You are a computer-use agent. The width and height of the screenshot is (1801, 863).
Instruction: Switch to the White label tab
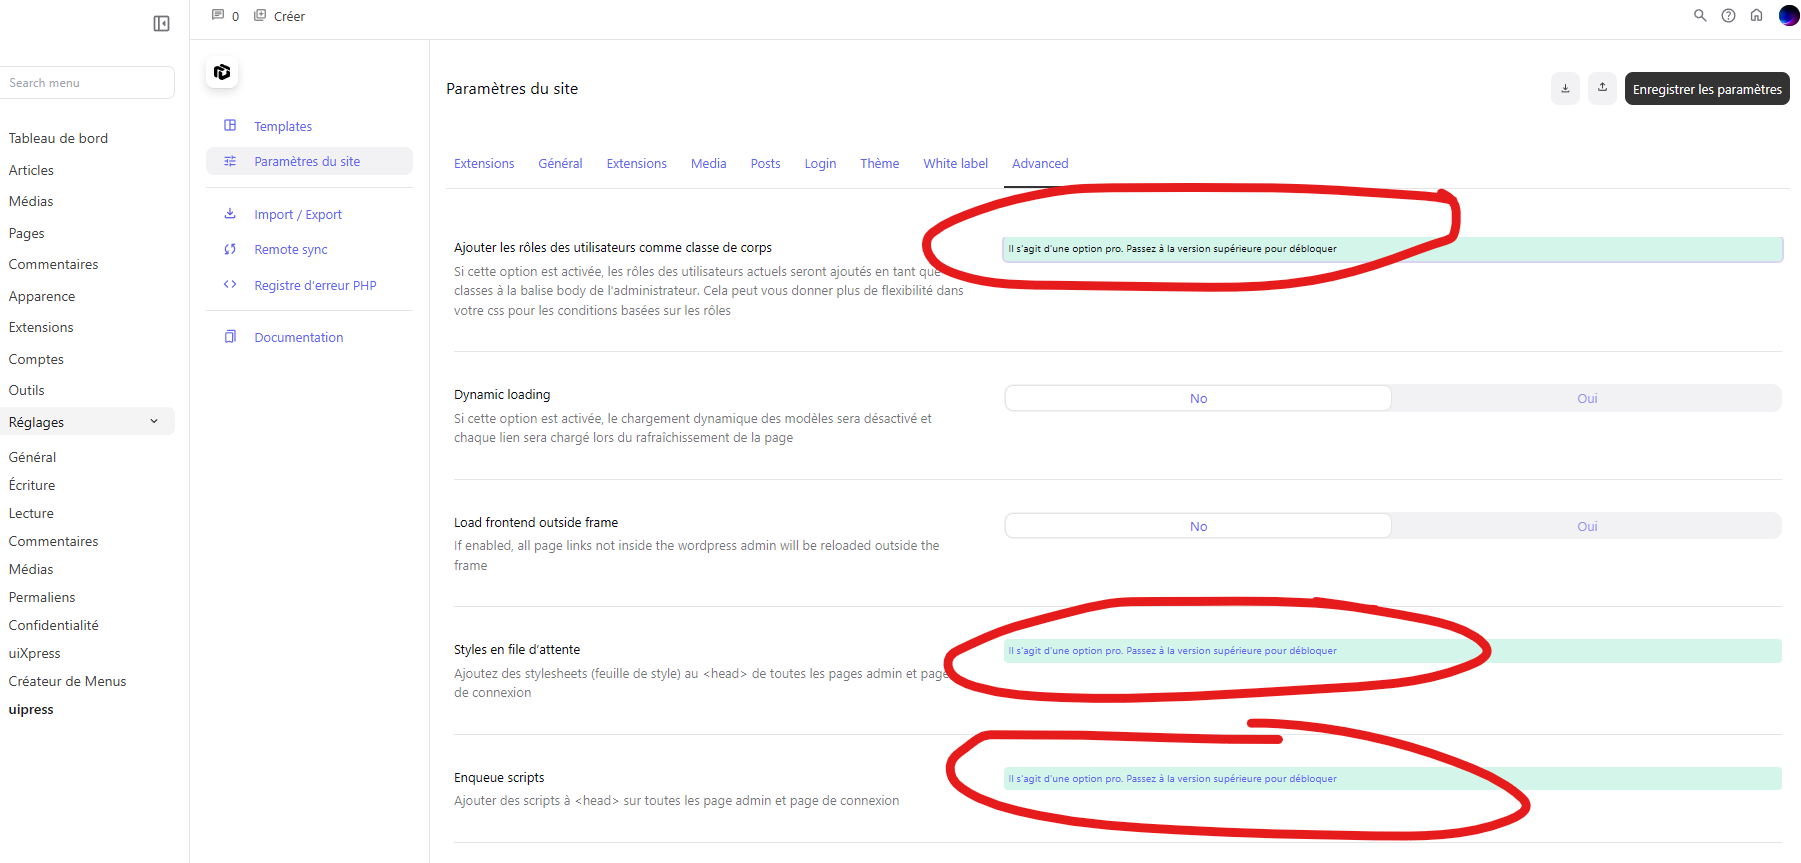[x=955, y=163]
